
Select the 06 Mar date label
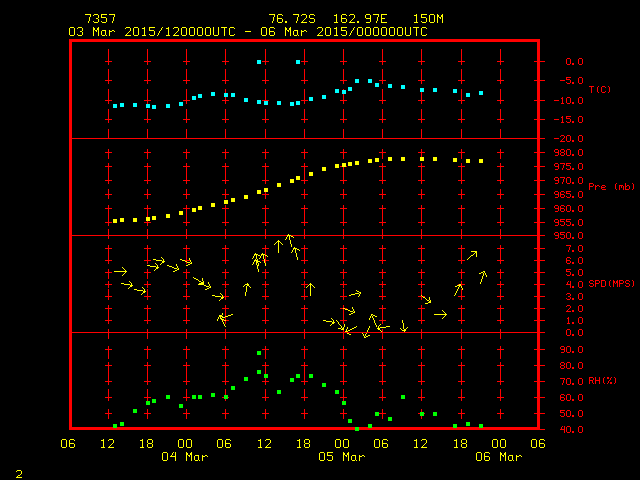tap(498, 456)
